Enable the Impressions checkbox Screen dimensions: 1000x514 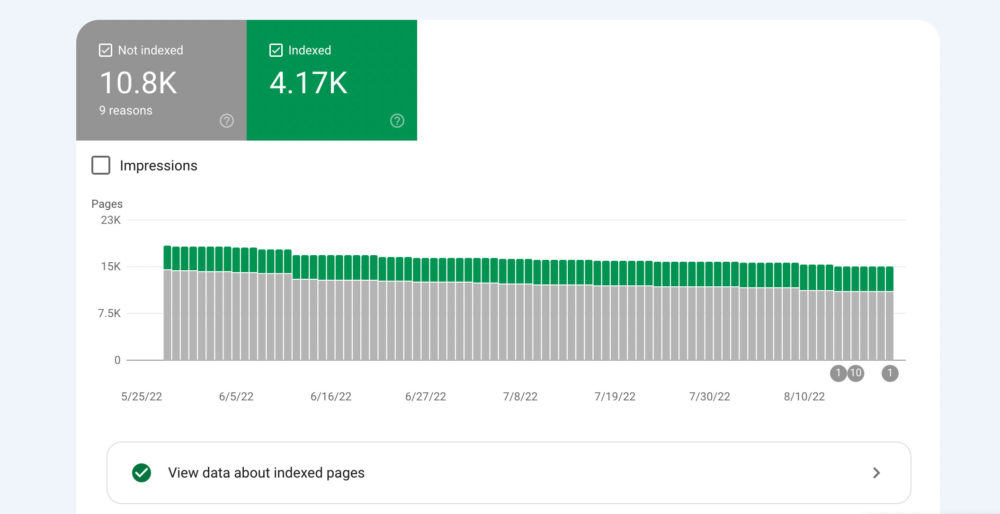(101, 166)
